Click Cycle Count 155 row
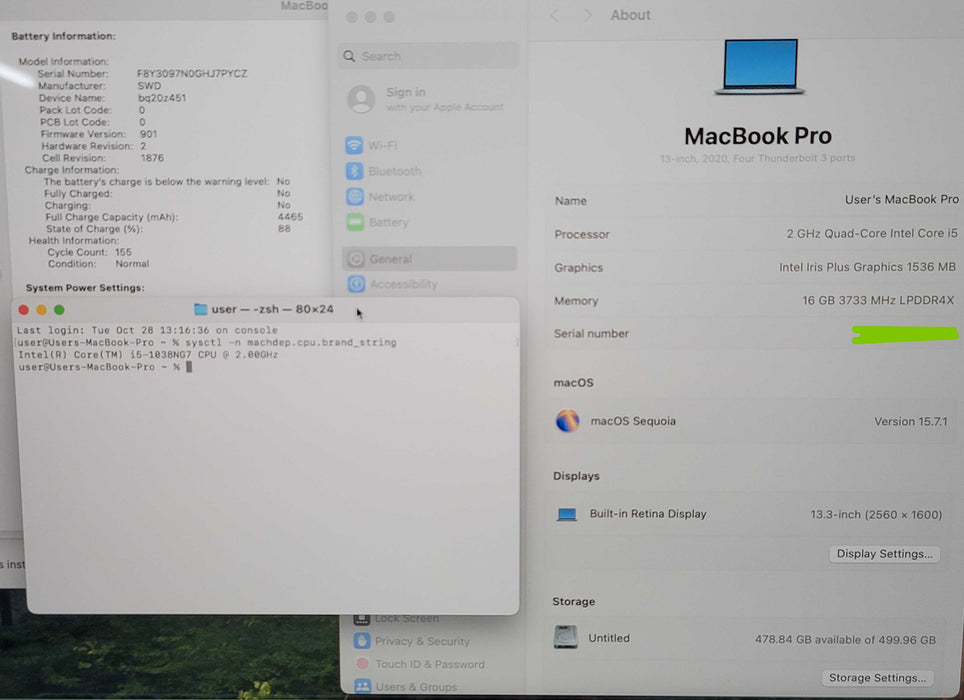964x700 pixels. (89, 252)
